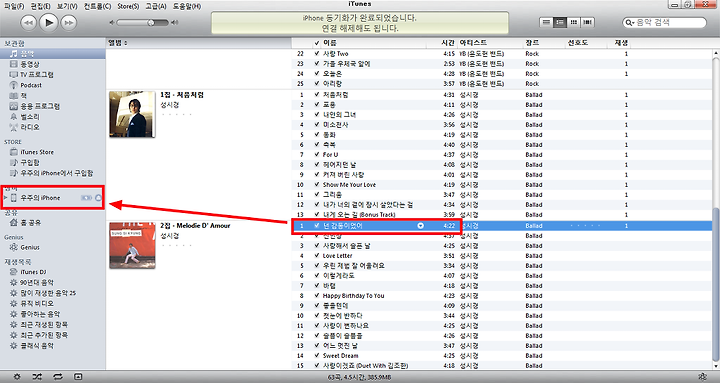Switch to Cover Flow view

pos(587,22)
